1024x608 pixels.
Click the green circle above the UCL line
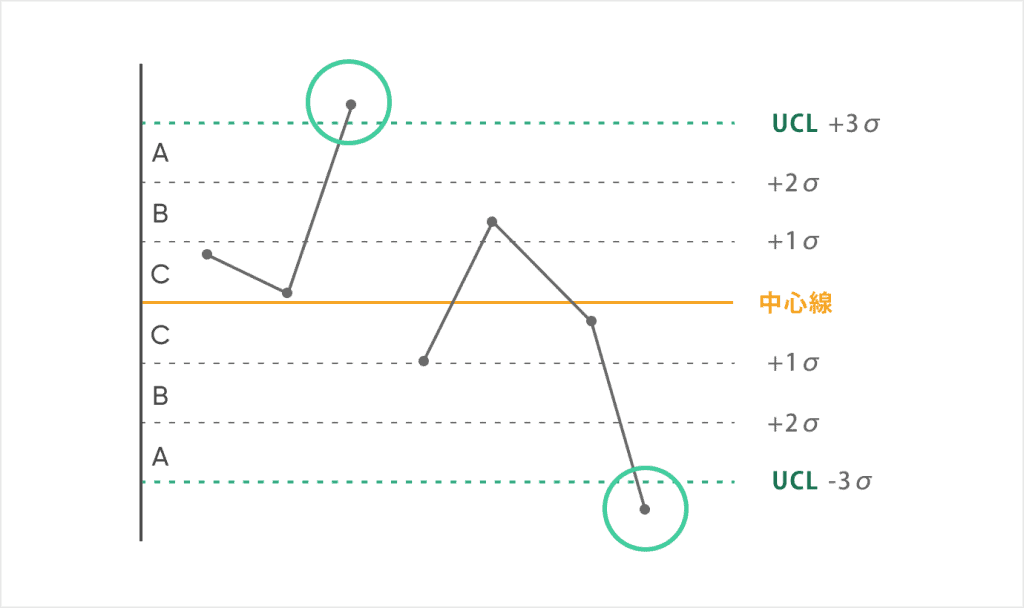tap(349, 102)
